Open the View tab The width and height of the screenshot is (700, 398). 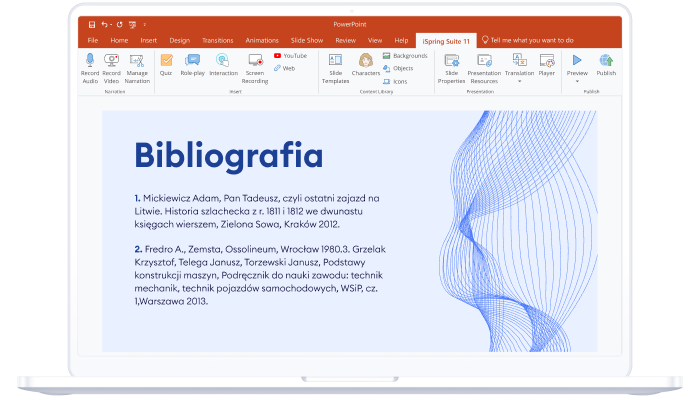(375, 40)
